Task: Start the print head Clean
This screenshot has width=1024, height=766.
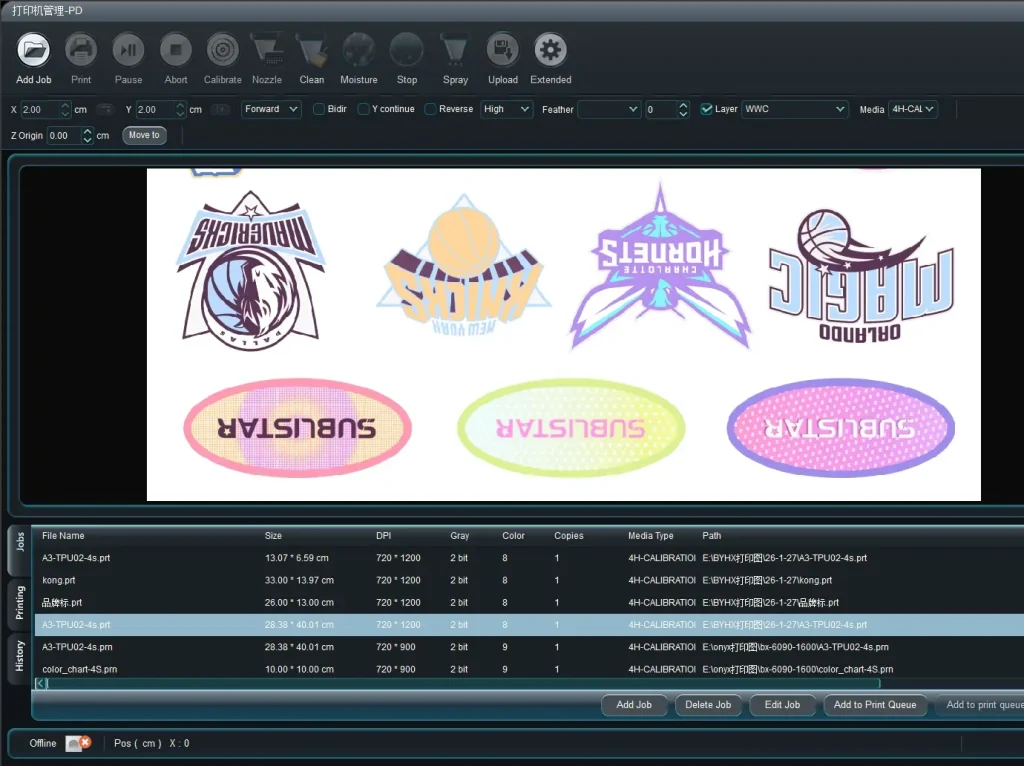Action: point(312,49)
